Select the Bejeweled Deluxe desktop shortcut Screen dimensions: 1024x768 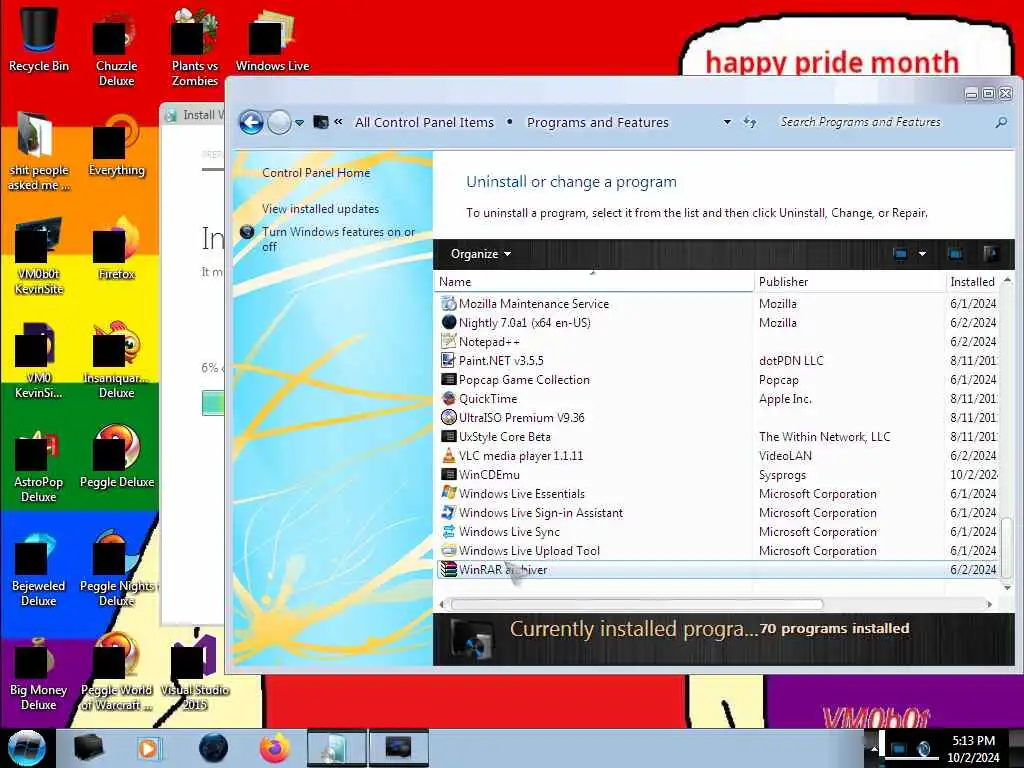(39, 568)
